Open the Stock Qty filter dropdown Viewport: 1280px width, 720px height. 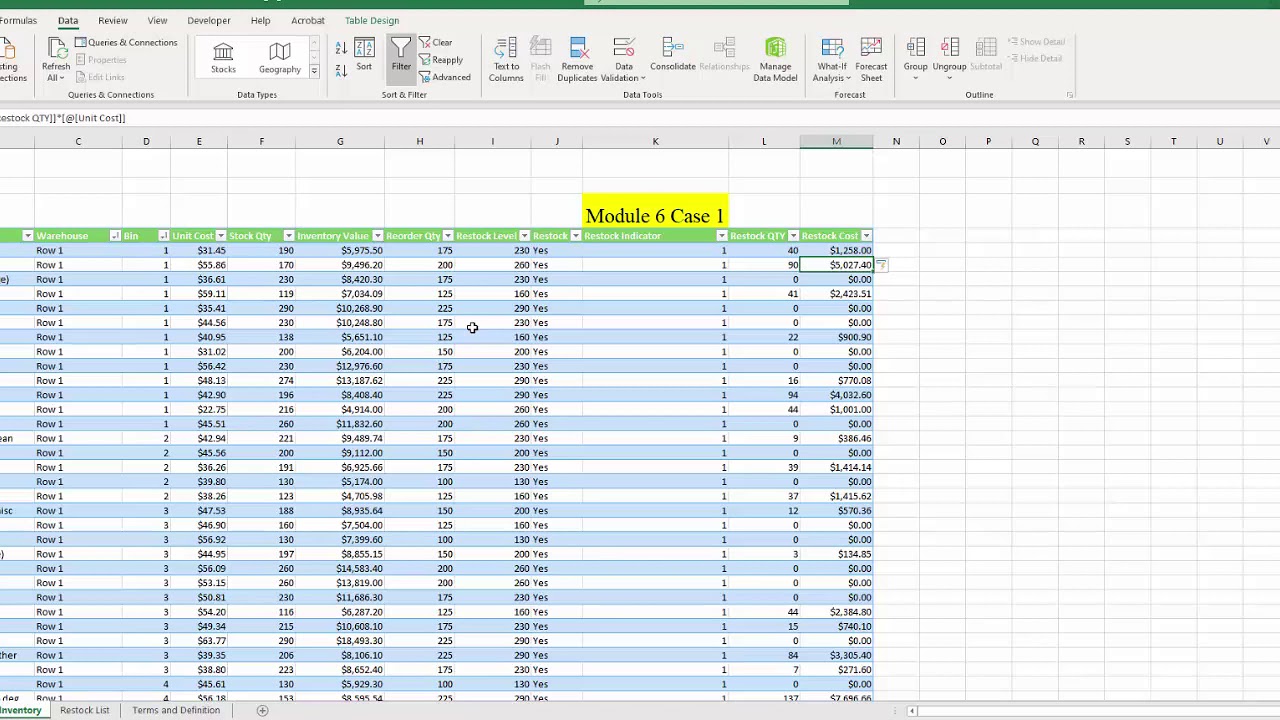(288, 236)
